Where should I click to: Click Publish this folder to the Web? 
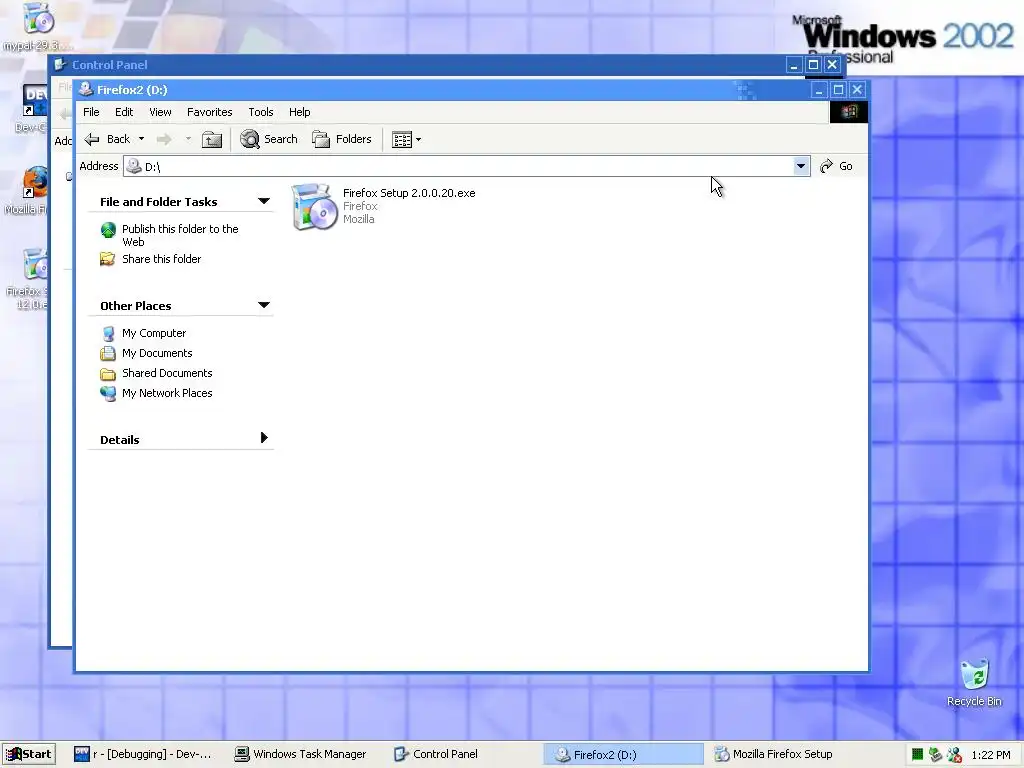pos(180,235)
